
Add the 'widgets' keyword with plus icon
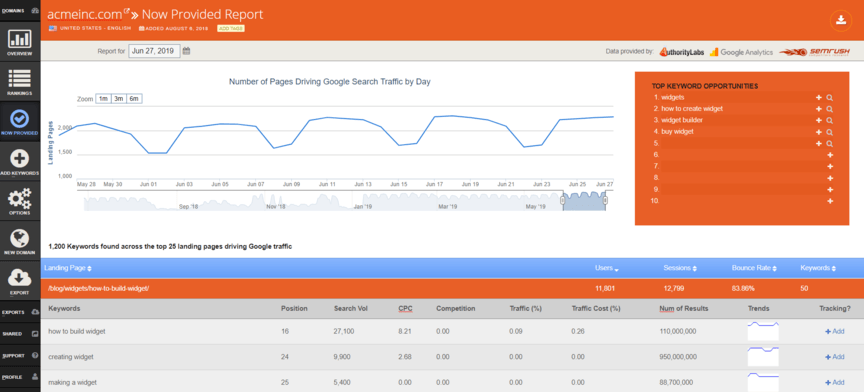(x=819, y=98)
